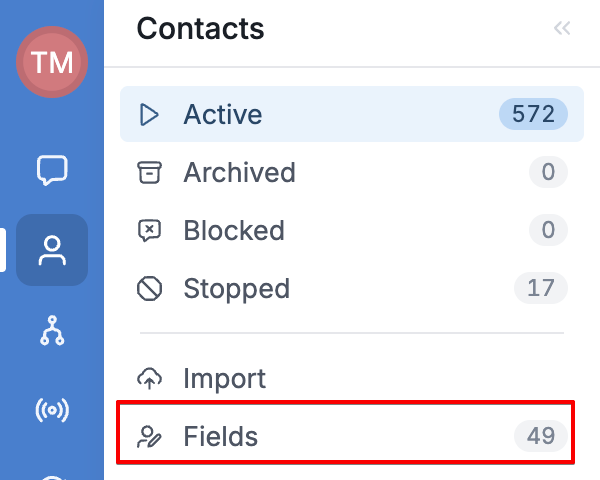Image resolution: width=600 pixels, height=480 pixels.
Task: Select the contacts person icon in sidebar
Action: click(52, 250)
